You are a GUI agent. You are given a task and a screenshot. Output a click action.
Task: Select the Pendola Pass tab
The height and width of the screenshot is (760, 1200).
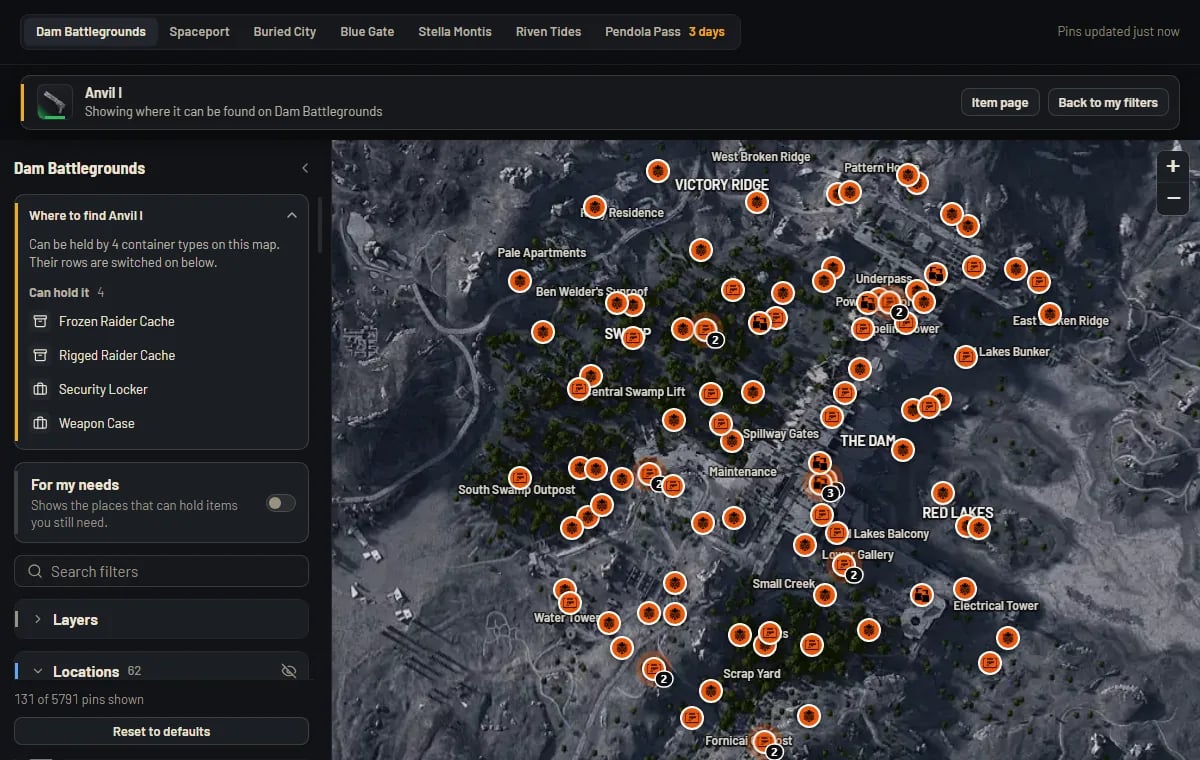(665, 31)
